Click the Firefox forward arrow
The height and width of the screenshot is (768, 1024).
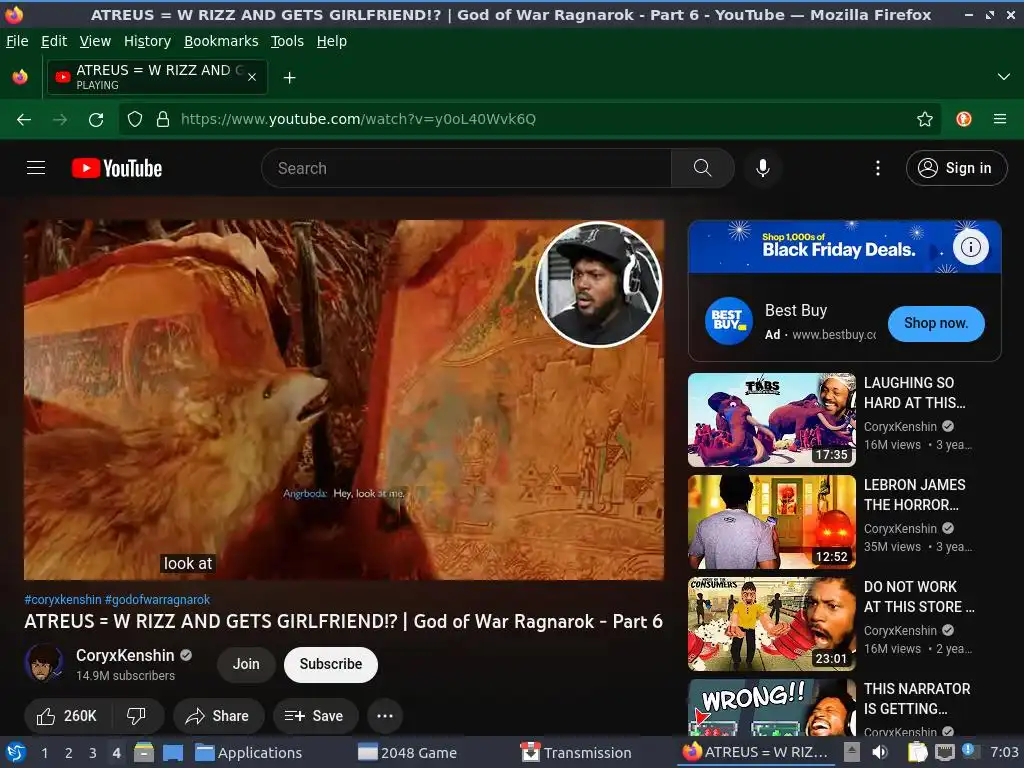60,119
